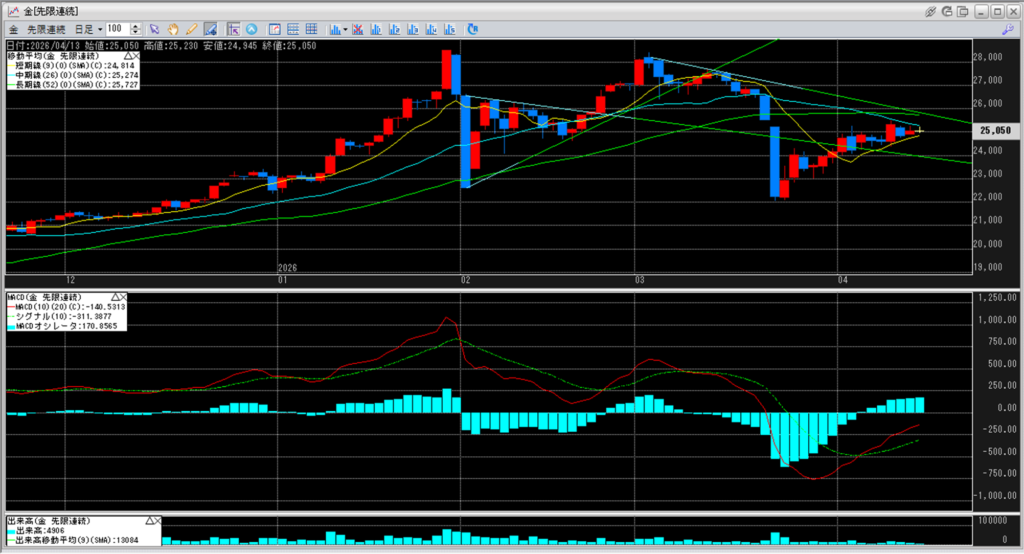Expand the arrow next to bar chart icon
The width and height of the screenshot is (1024, 554).
(345, 29)
